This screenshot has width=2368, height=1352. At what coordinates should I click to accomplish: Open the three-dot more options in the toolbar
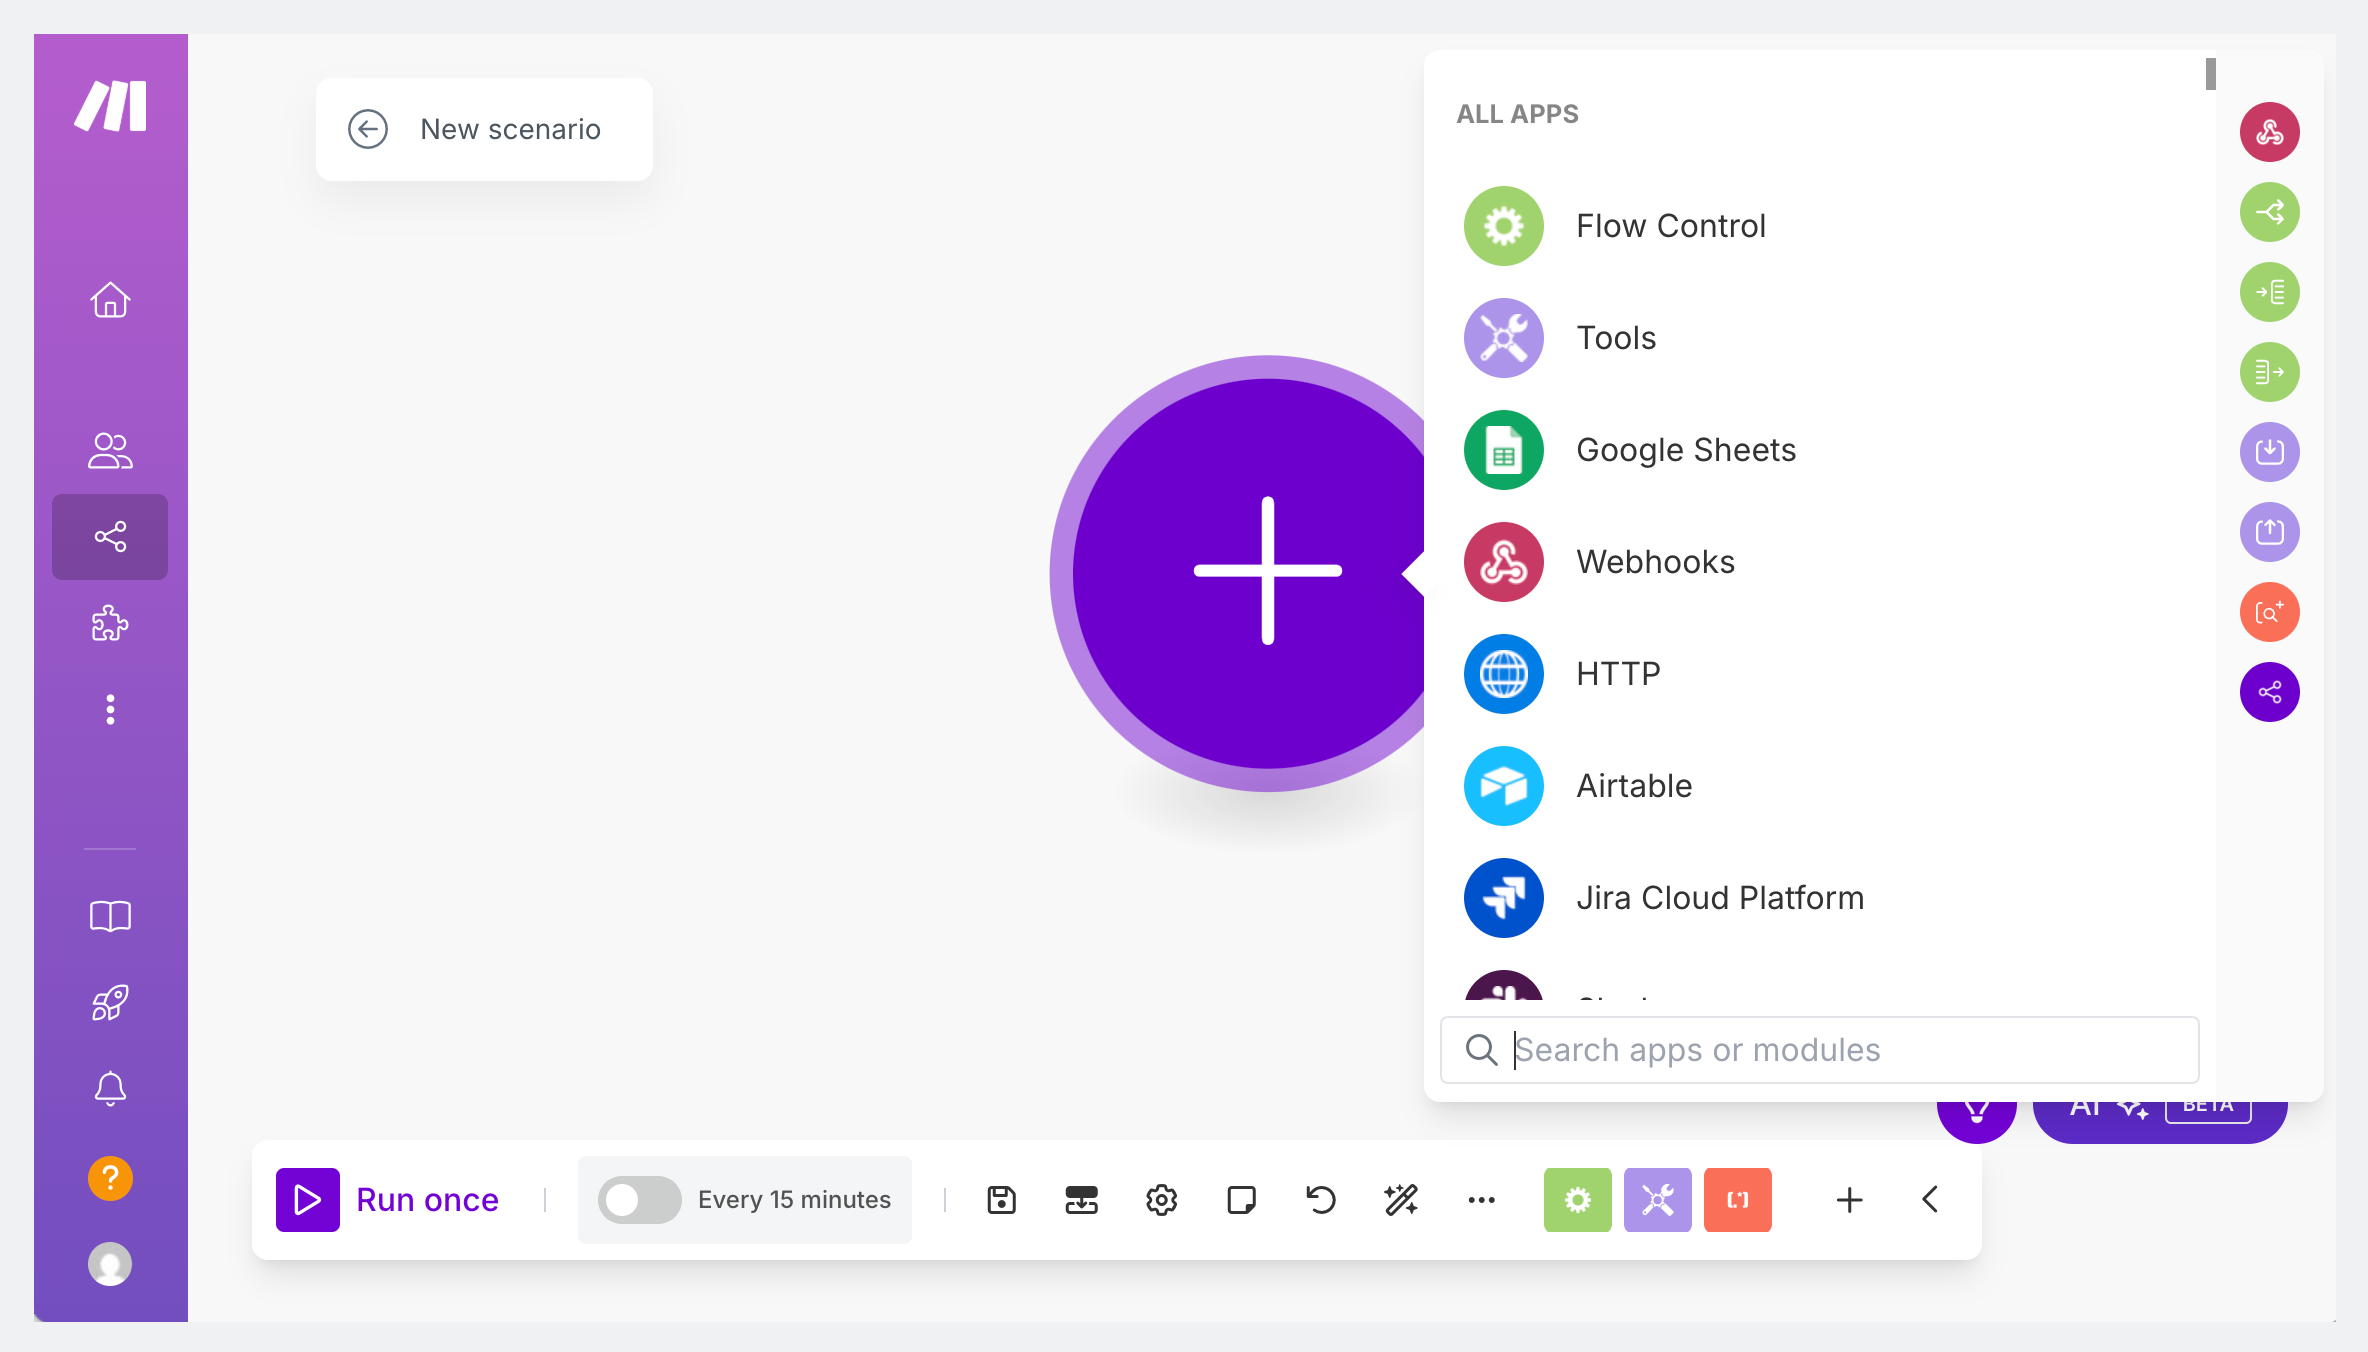click(x=1481, y=1199)
